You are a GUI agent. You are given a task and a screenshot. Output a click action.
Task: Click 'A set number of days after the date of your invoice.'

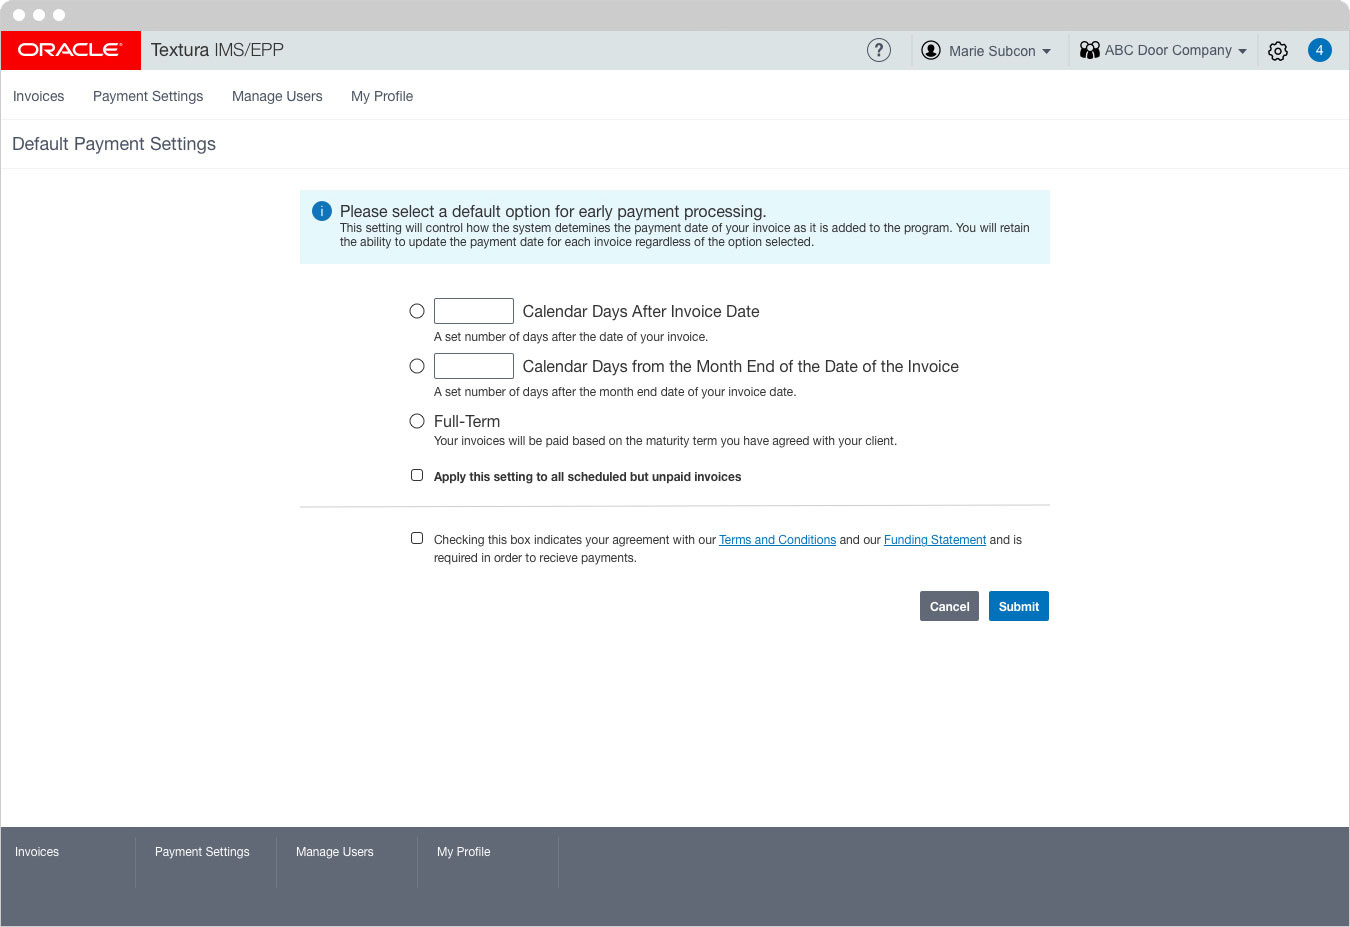(571, 337)
